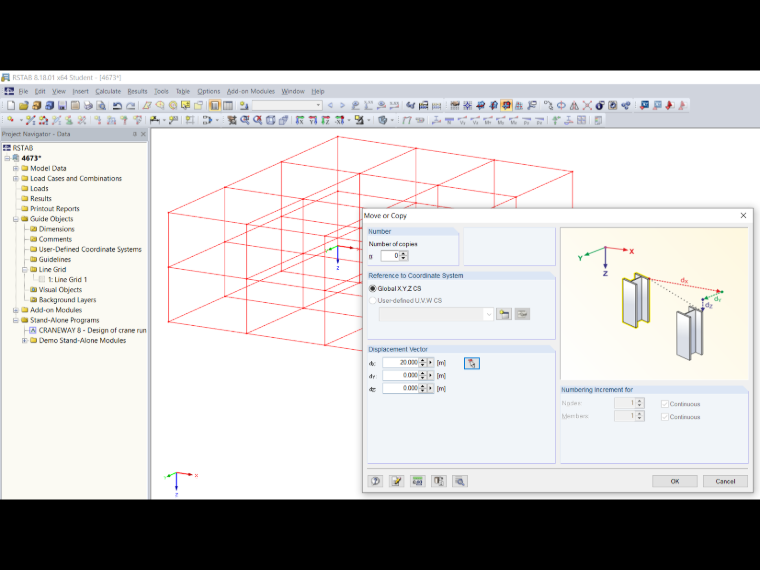Click the magnifier icon in dialog bottom
Image resolution: width=760 pixels, height=570 pixels.
point(460,481)
